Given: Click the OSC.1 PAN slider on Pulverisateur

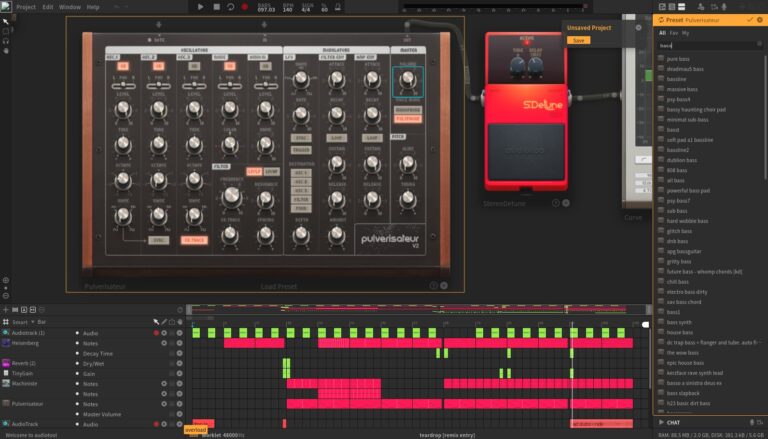Looking at the screenshot, I should pos(123,86).
